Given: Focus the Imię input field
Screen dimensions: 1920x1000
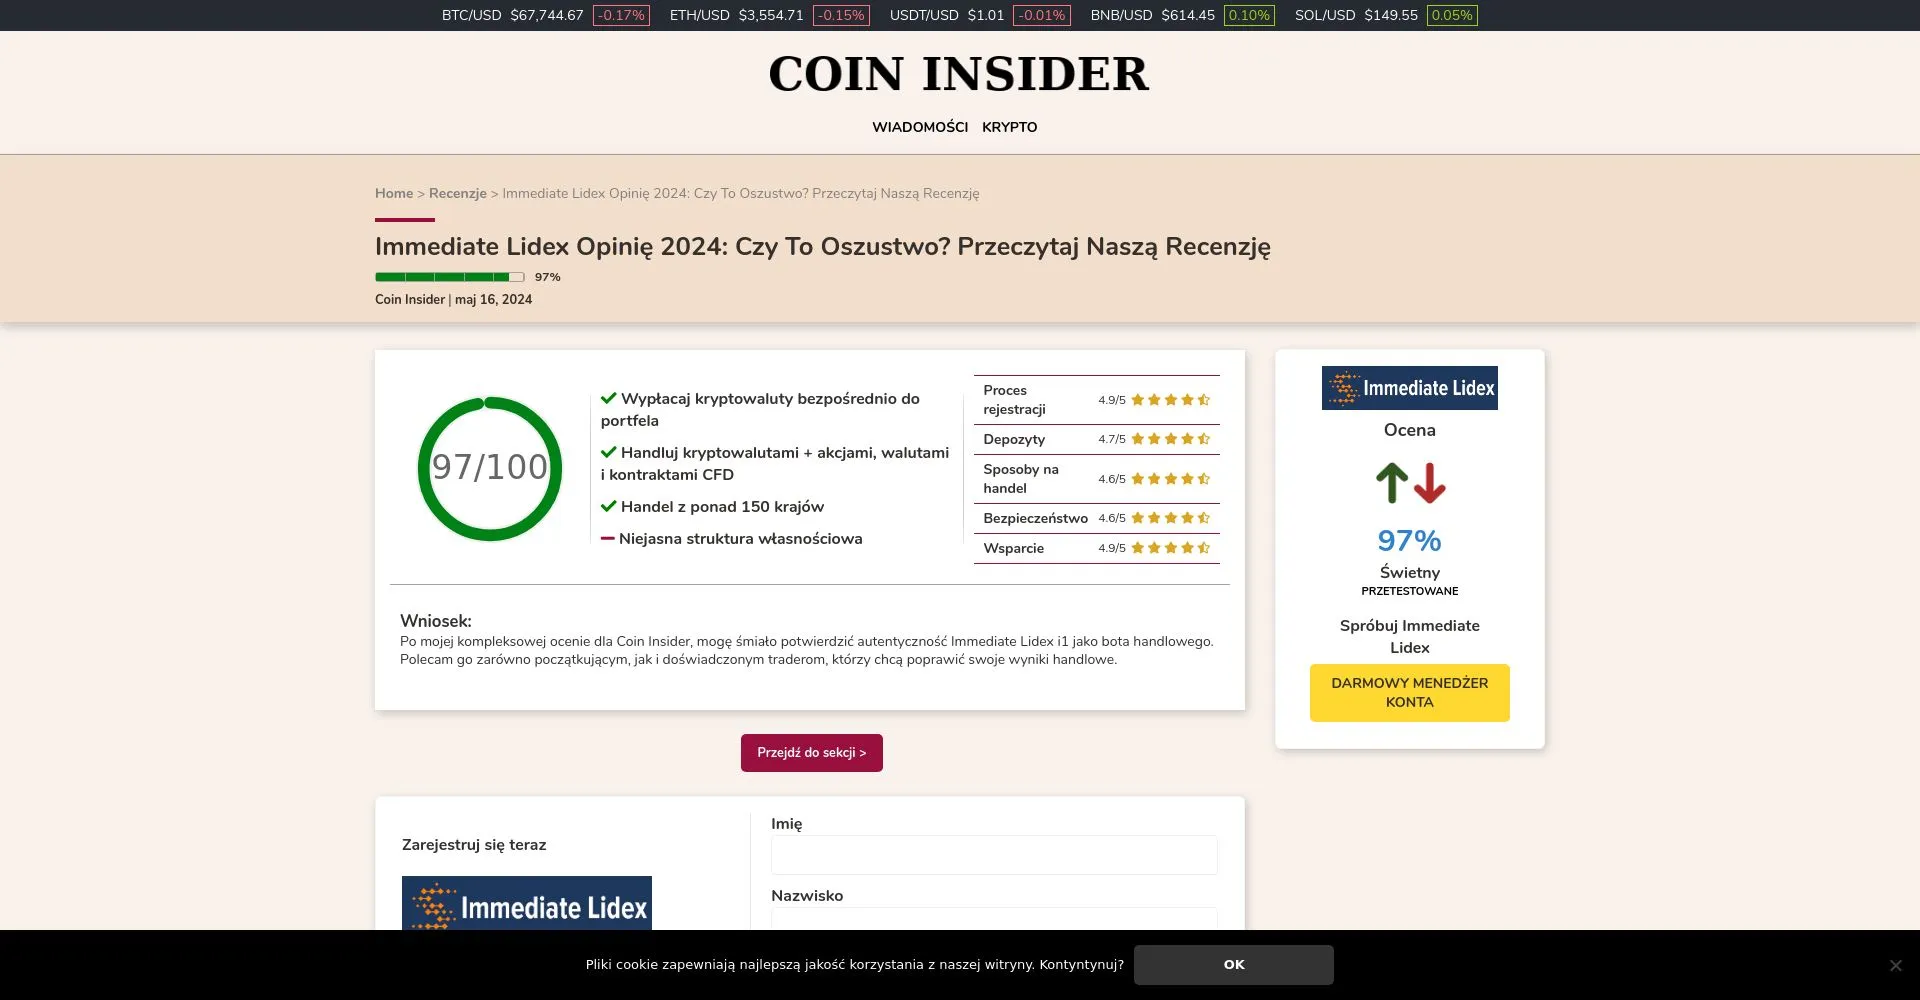Looking at the screenshot, I should 994,855.
